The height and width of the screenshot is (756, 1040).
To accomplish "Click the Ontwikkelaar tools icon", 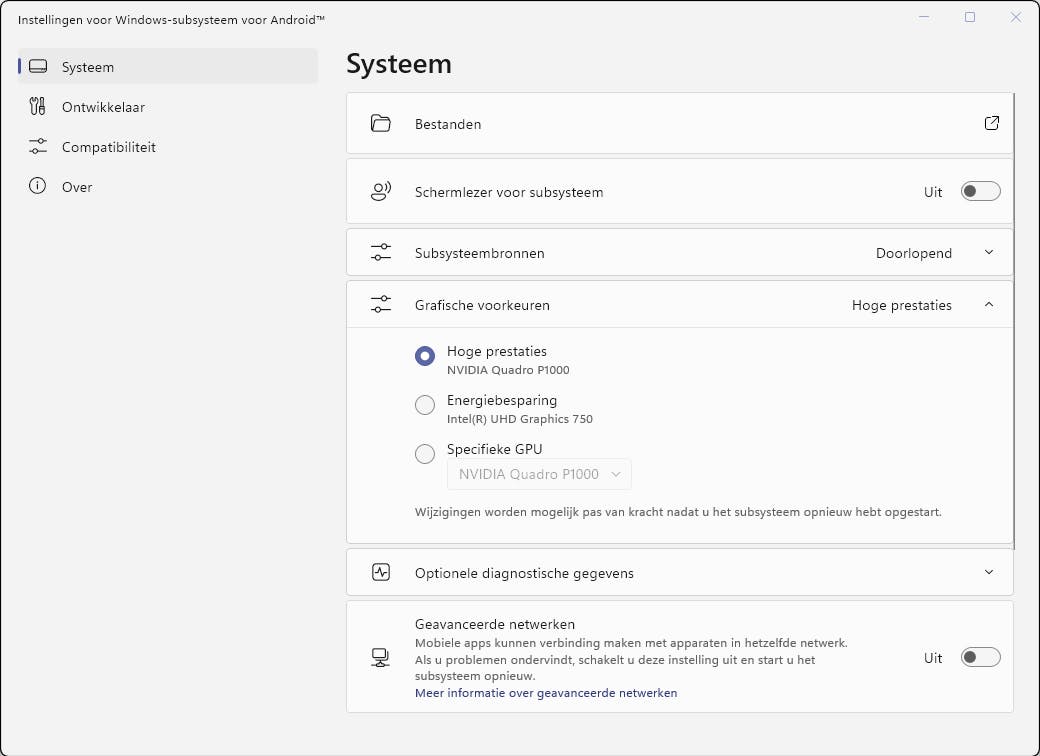I will coord(38,107).
